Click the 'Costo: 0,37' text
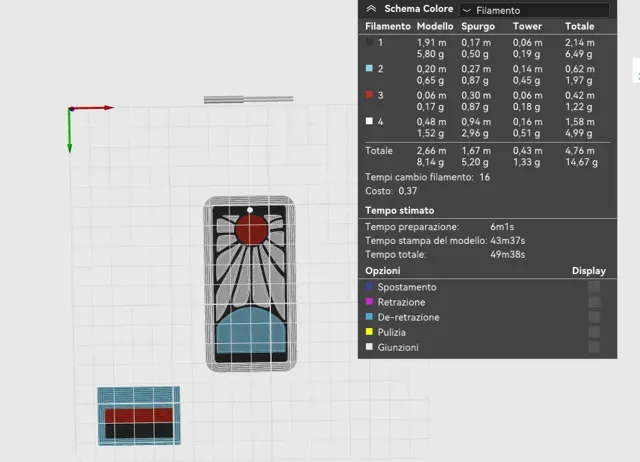 [391, 191]
